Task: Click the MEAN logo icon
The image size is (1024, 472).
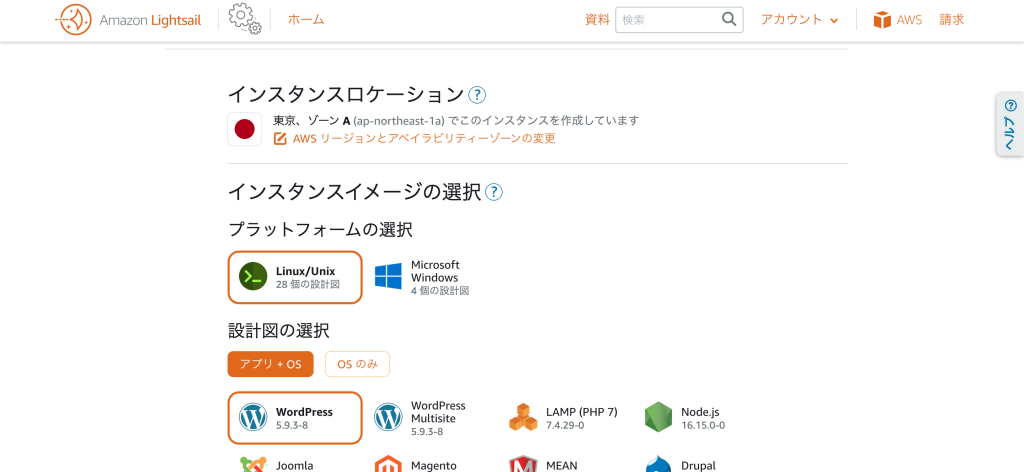Action: click(523, 464)
